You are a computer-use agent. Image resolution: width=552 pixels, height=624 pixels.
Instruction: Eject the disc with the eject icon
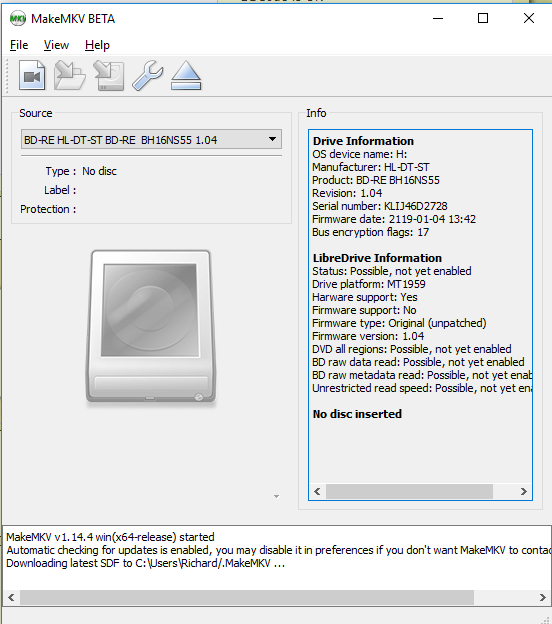point(186,76)
